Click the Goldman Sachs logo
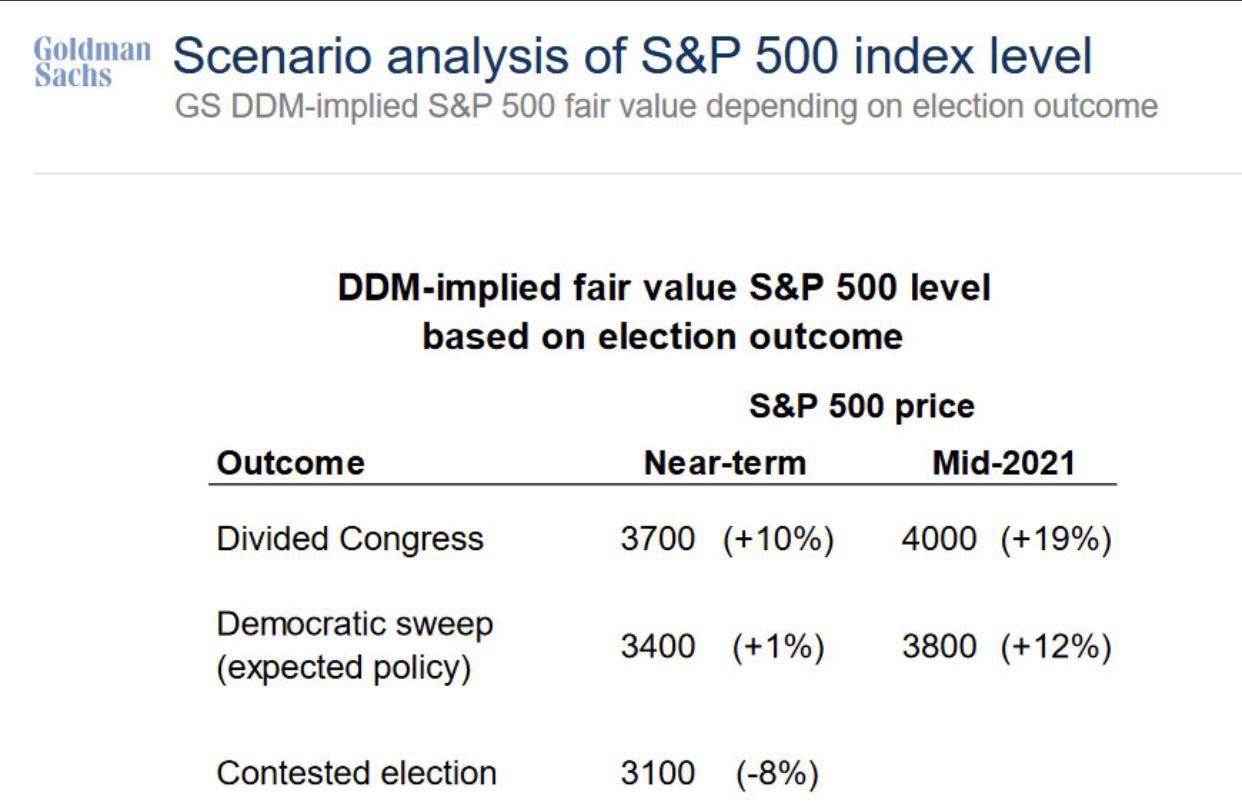This screenshot has width=1242, height=811. pos(93,63)
